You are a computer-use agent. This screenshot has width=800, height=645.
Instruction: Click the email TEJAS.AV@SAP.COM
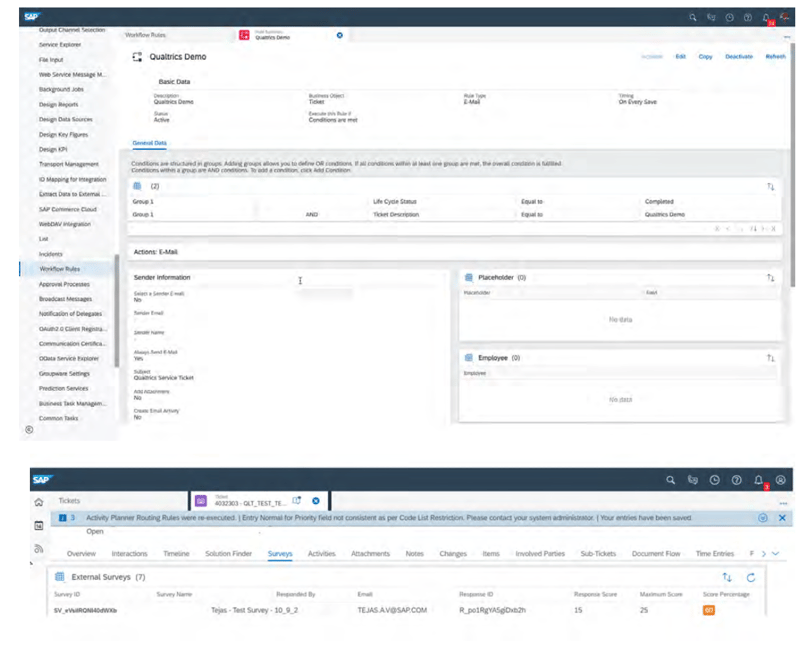point(392,610)
